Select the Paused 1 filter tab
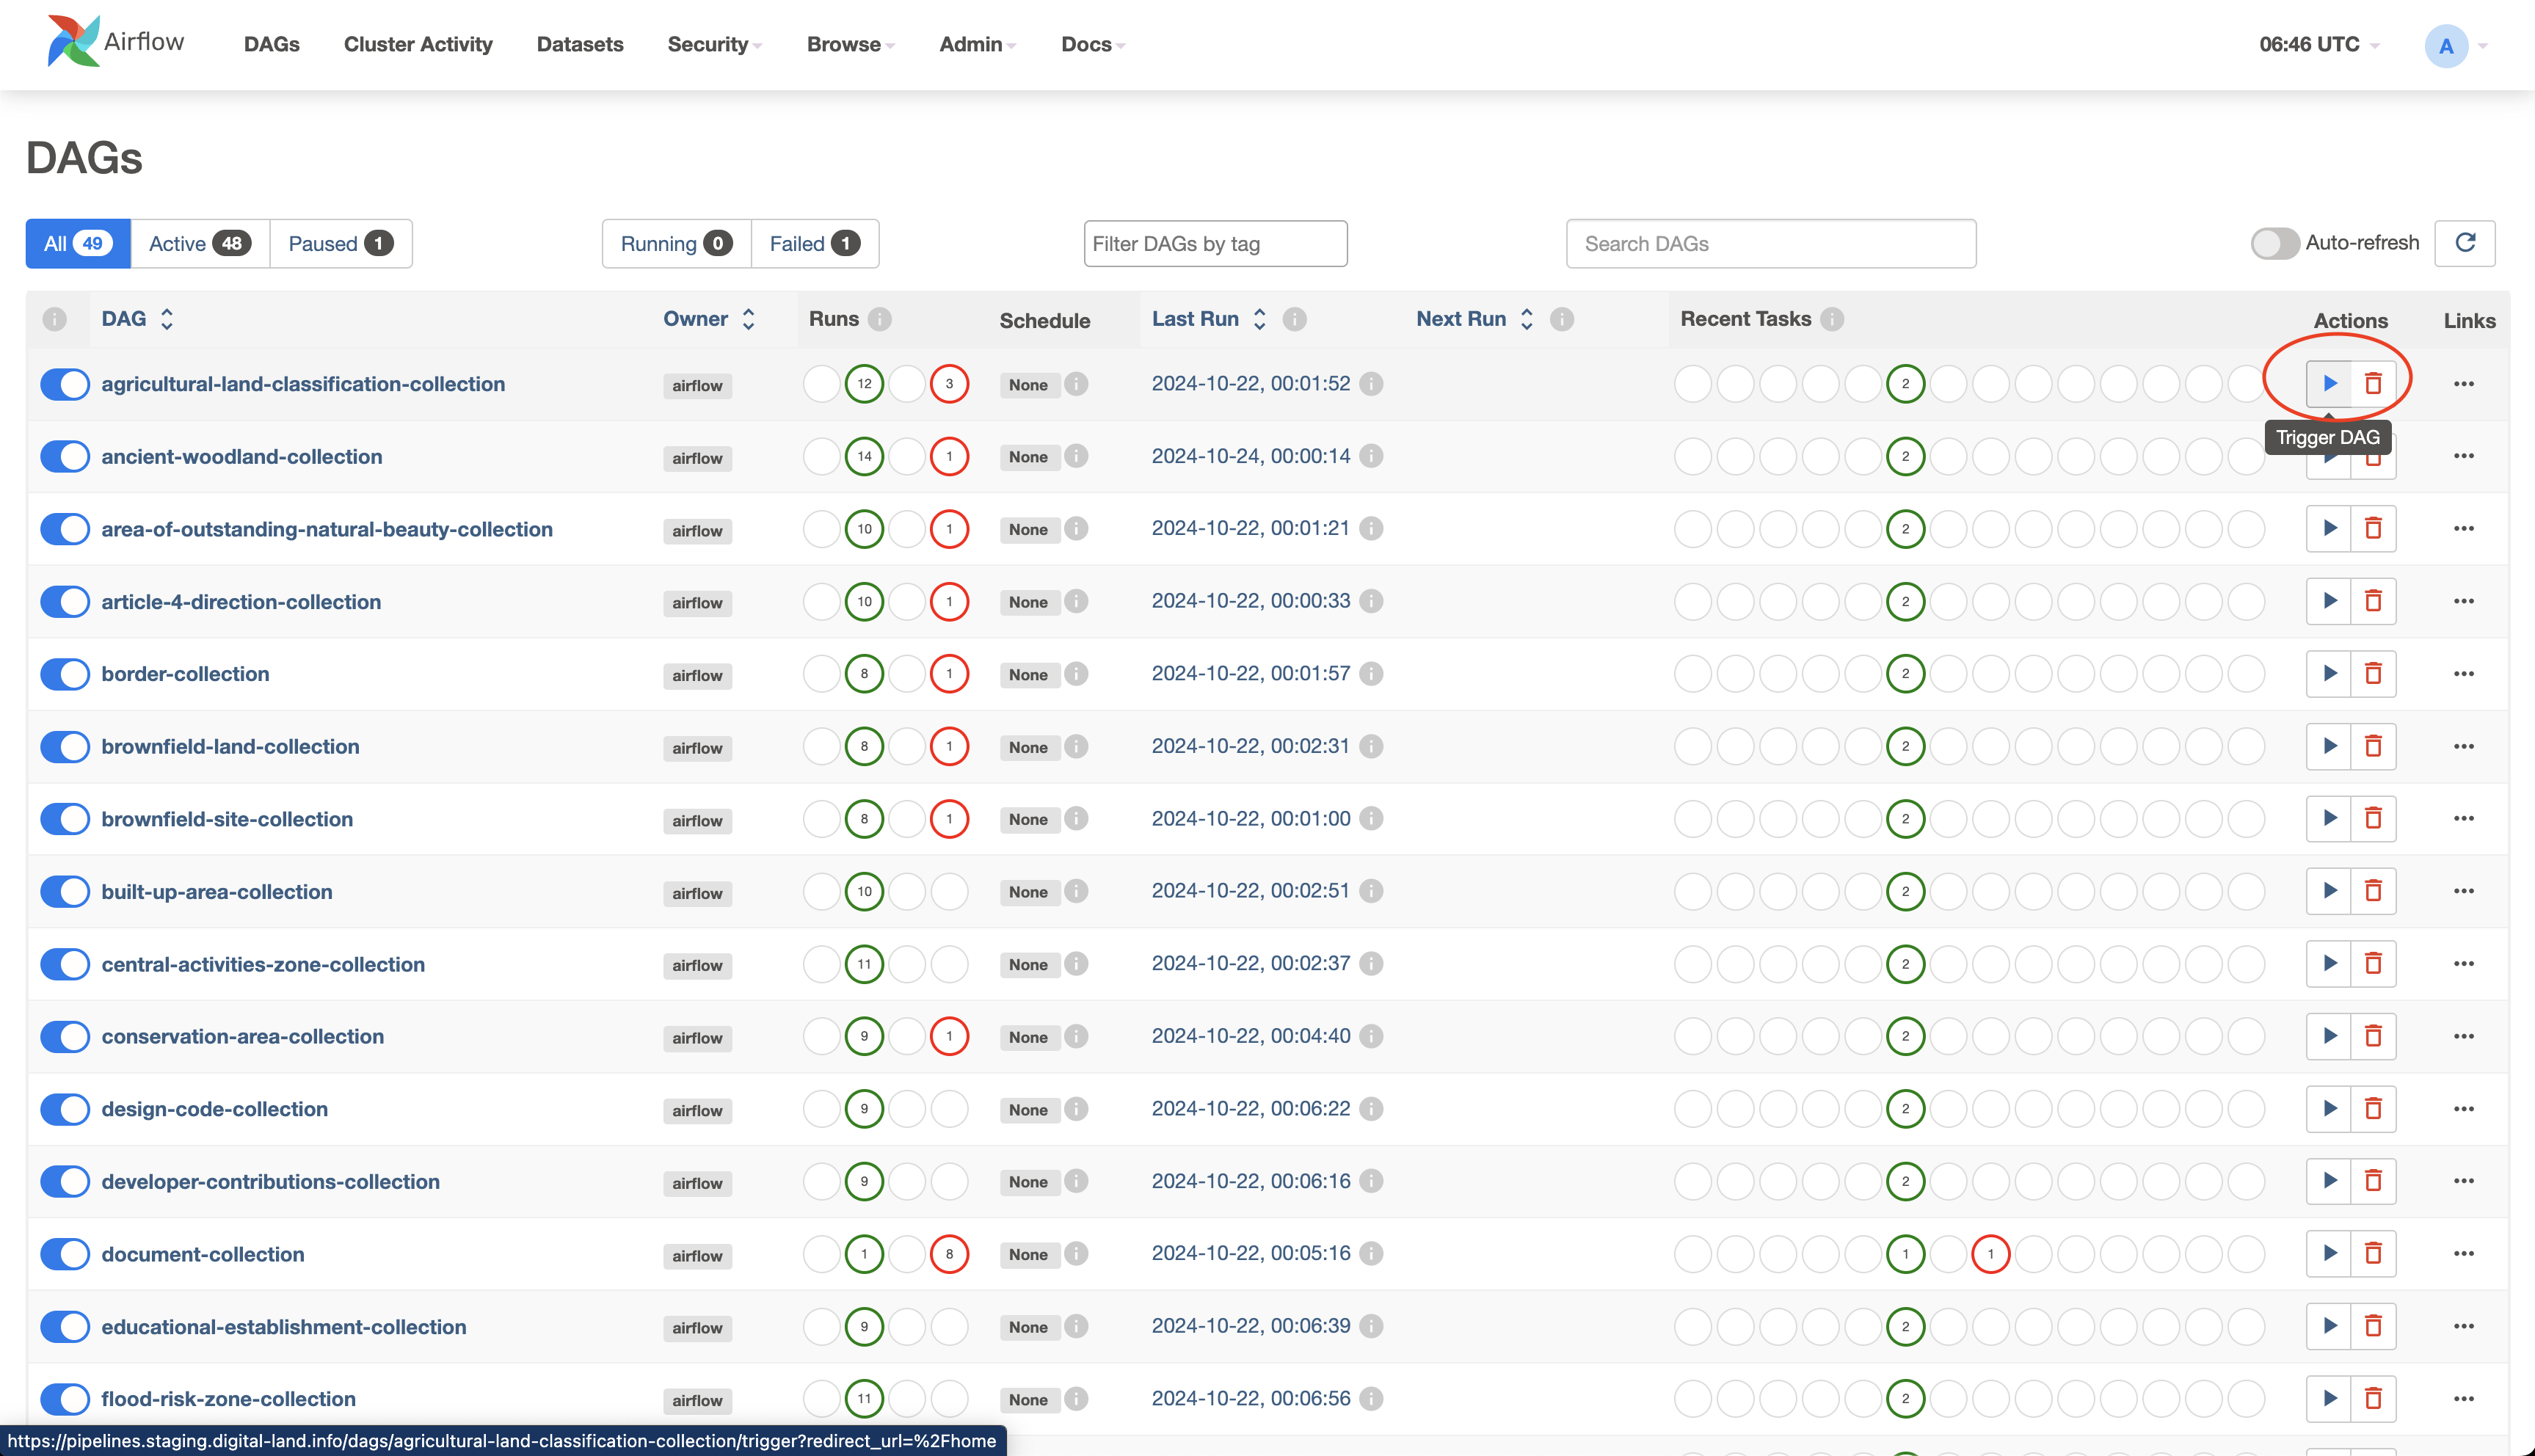This screenshot has height=1456, width=2535. coord(341,243)
